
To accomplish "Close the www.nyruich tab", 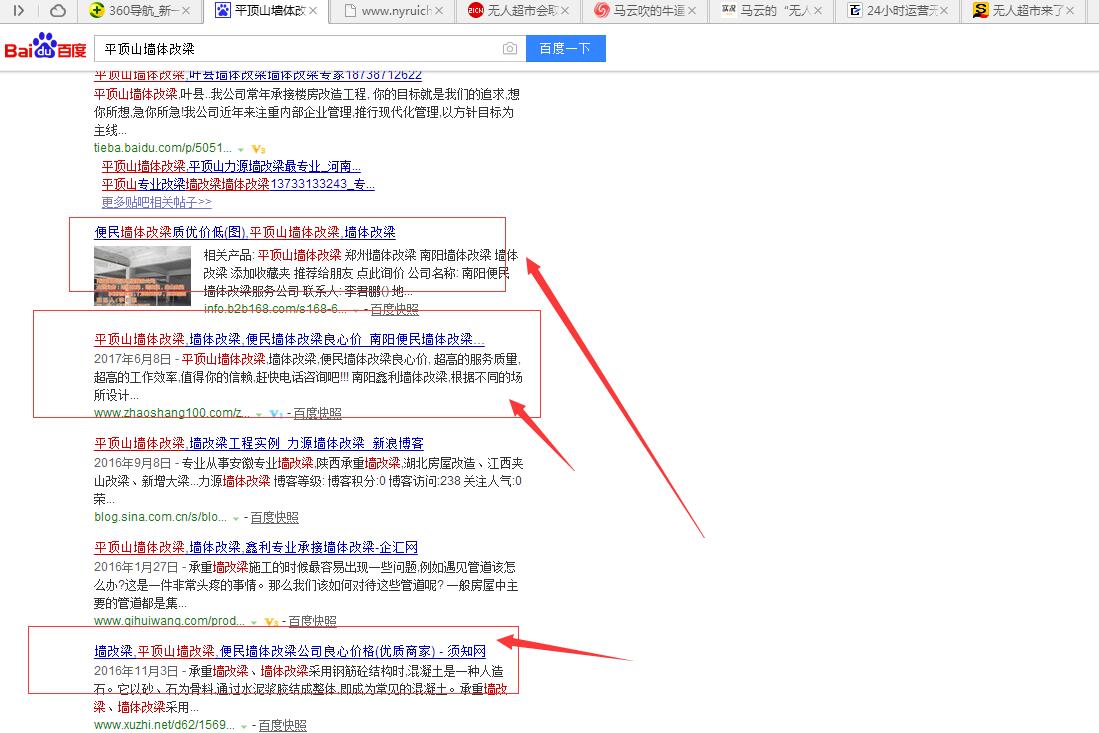I will coord(442,11).
